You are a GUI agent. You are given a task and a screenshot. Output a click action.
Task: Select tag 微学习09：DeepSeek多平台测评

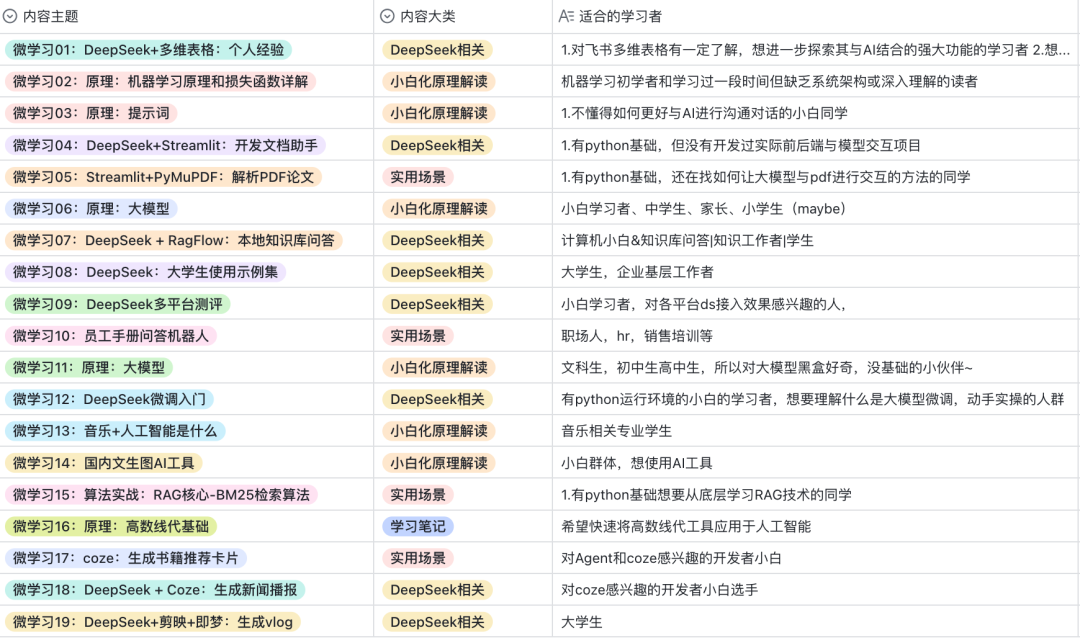[x=118, y=304]
